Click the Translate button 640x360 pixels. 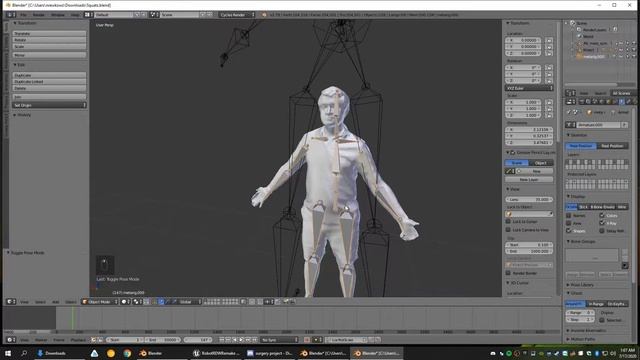pos(49,33)
